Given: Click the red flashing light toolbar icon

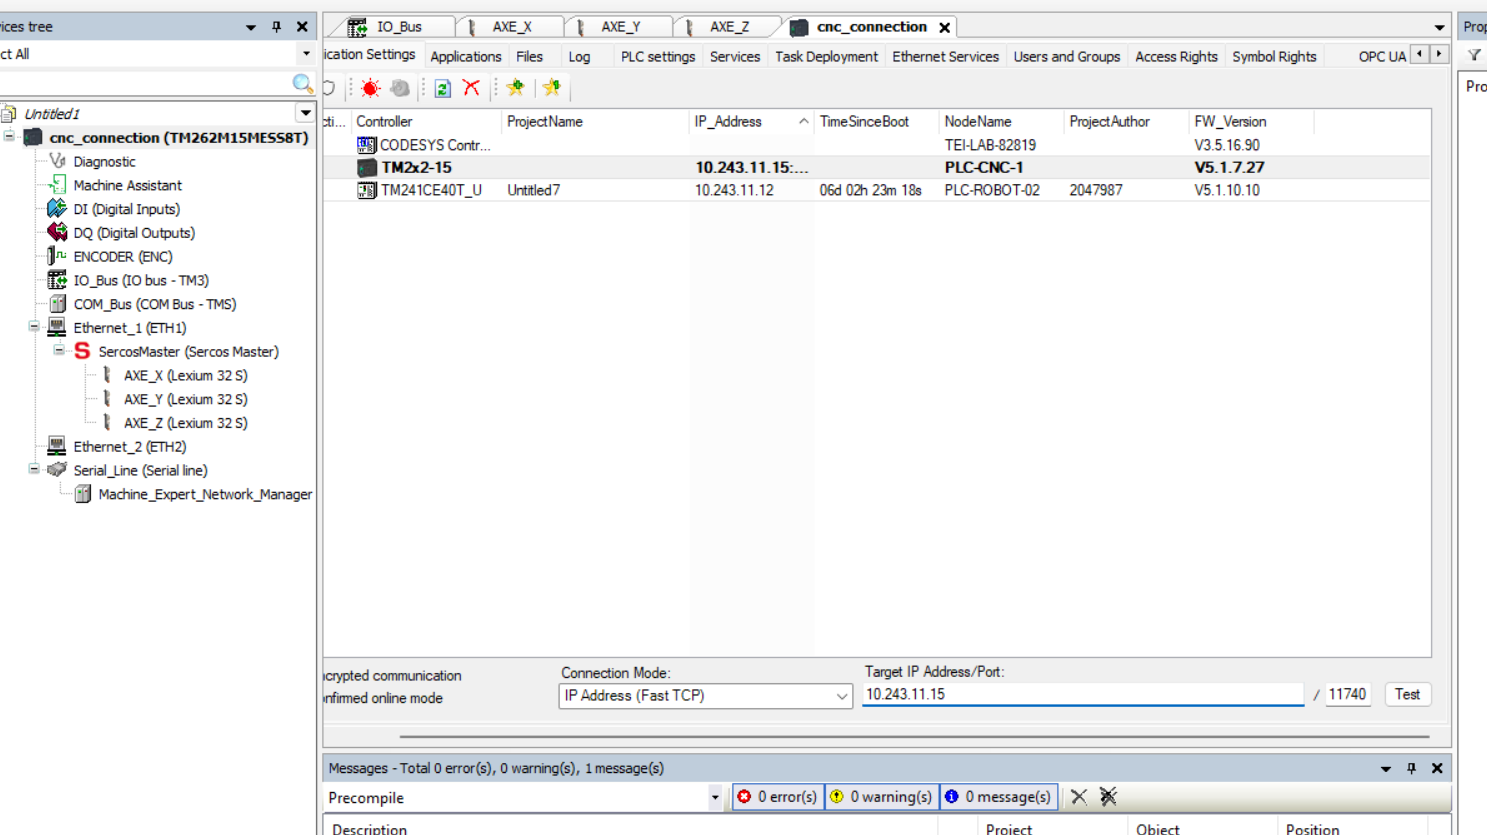Looking at the screenshot, I should [370, 88].
